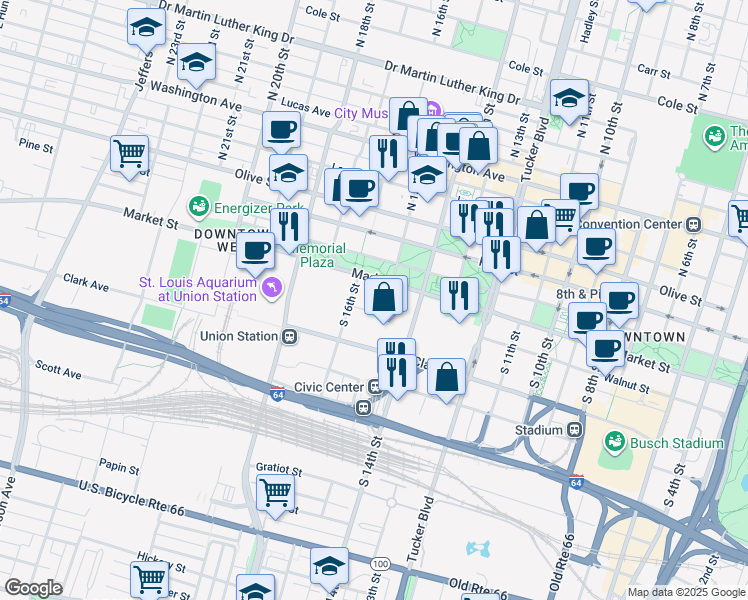The height and width of the screenshot is (600, 748).
Task: Open the City Museum purple label
Action: [361, 114]
